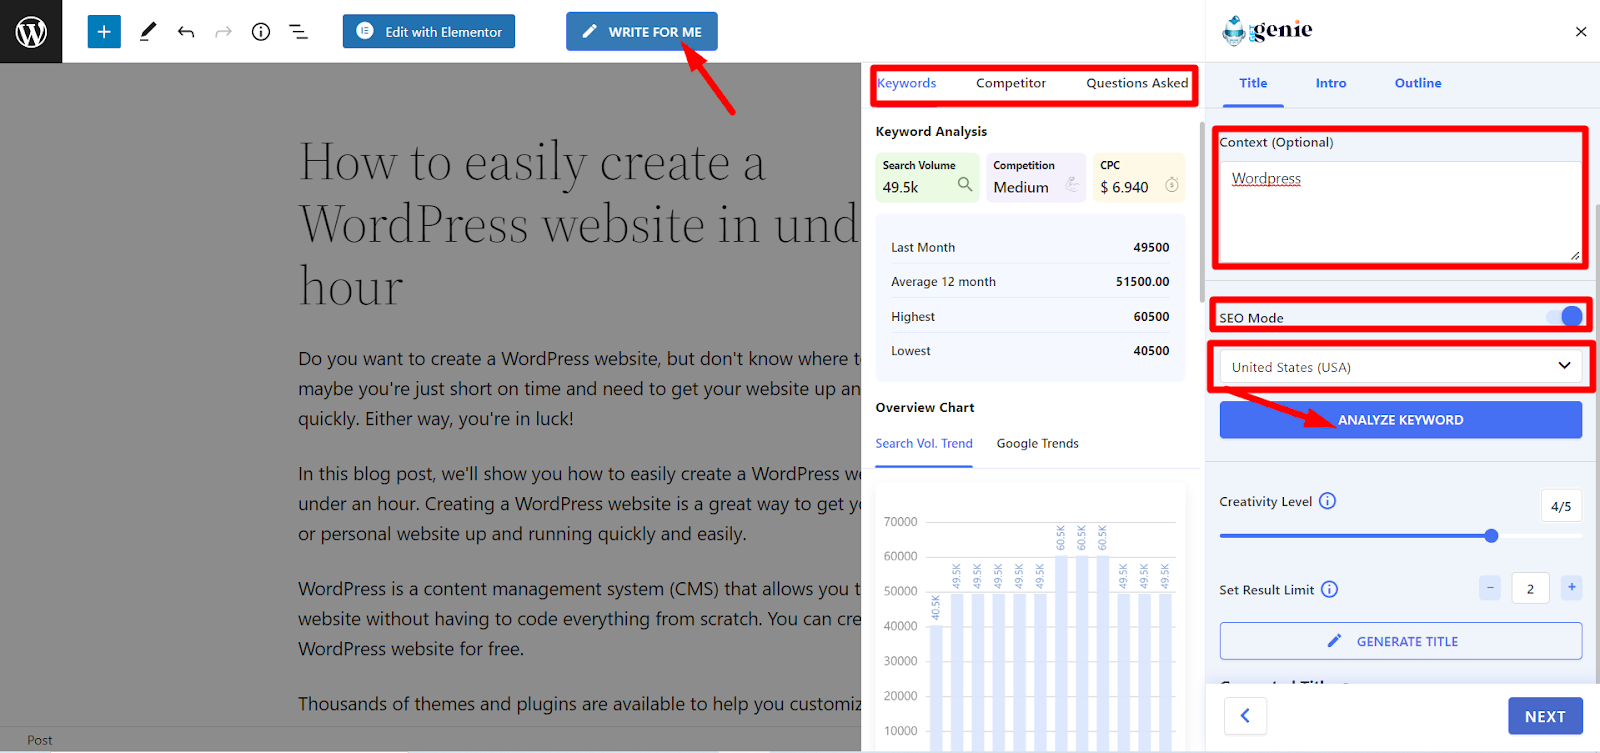Click the Creativity Level value 4/5 box
Viewport: 1600px width, 753px height.
[1561, 506]
